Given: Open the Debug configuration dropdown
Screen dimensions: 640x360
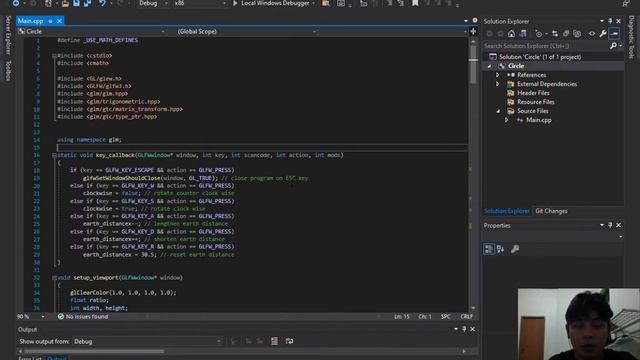Looking at the screenshot, I should 153,3.
